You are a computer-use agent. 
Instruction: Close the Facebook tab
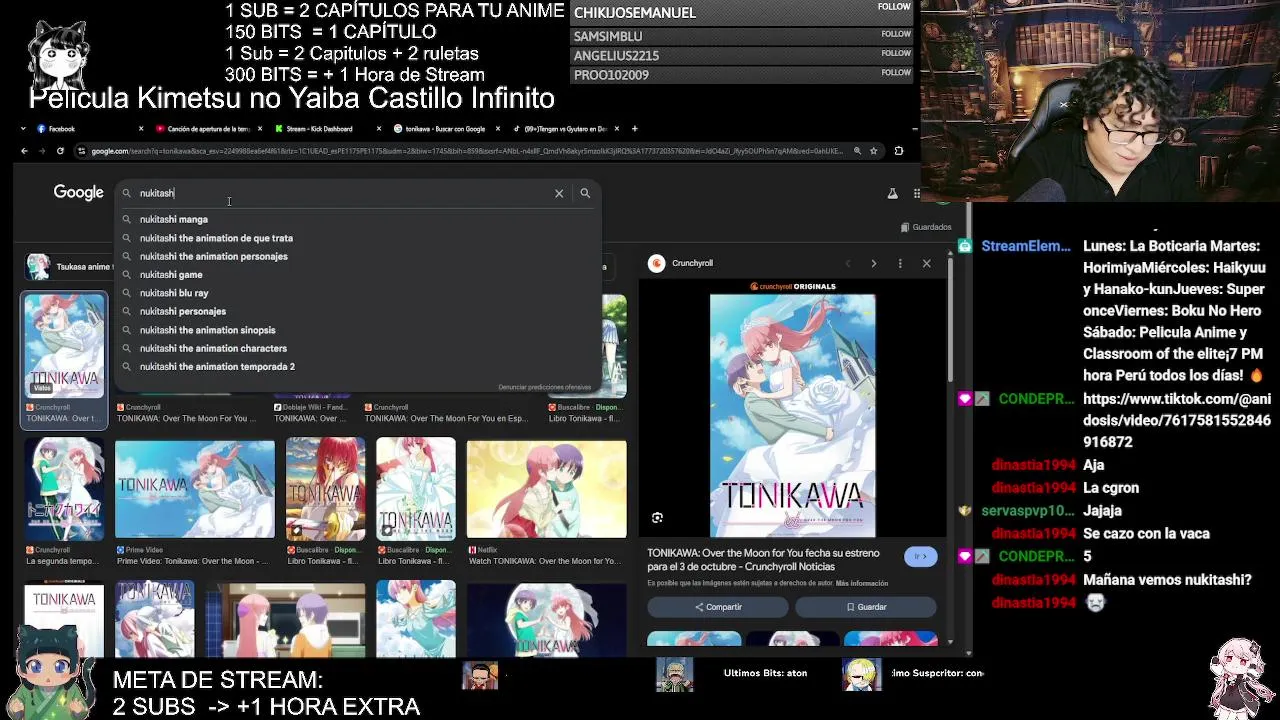[141, 128]
